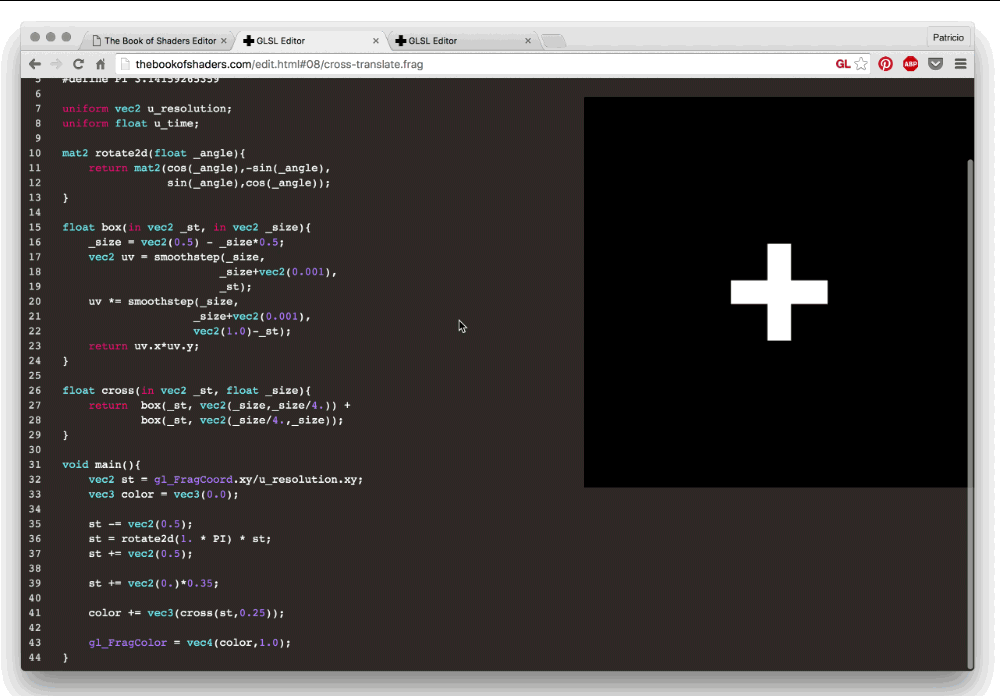1000x696 pixels.
Task: Bookmark this page with the star icon
Action: [861, 64]
